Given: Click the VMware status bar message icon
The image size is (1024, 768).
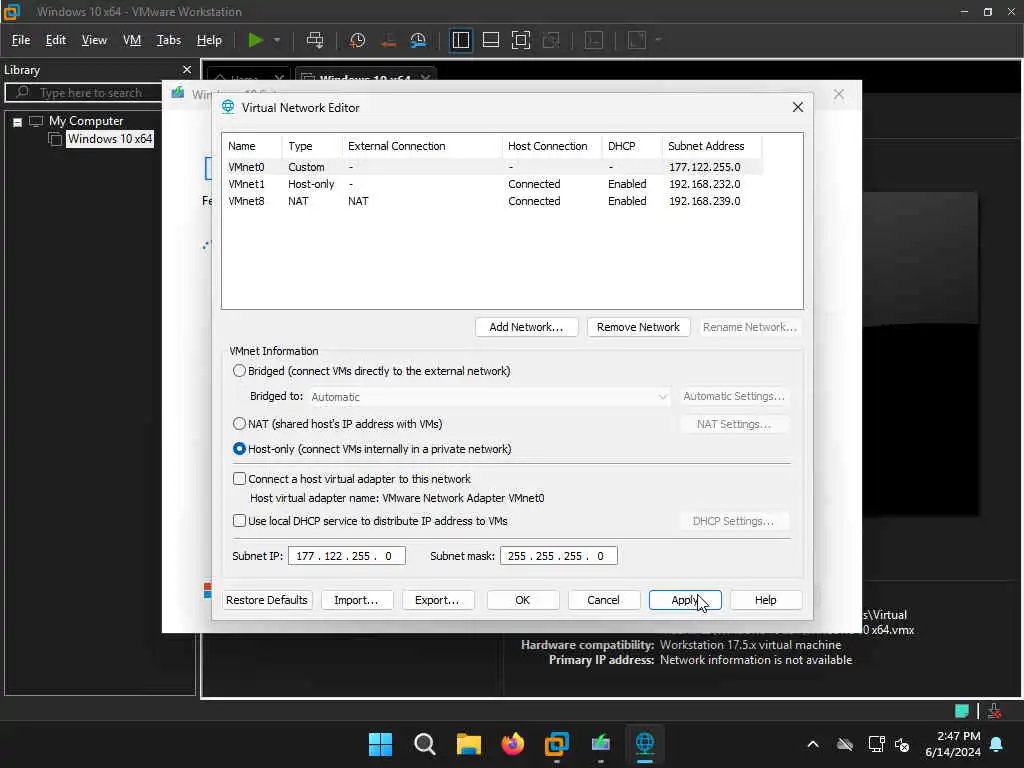Looking at the screenshot, I should click(961, 711).
